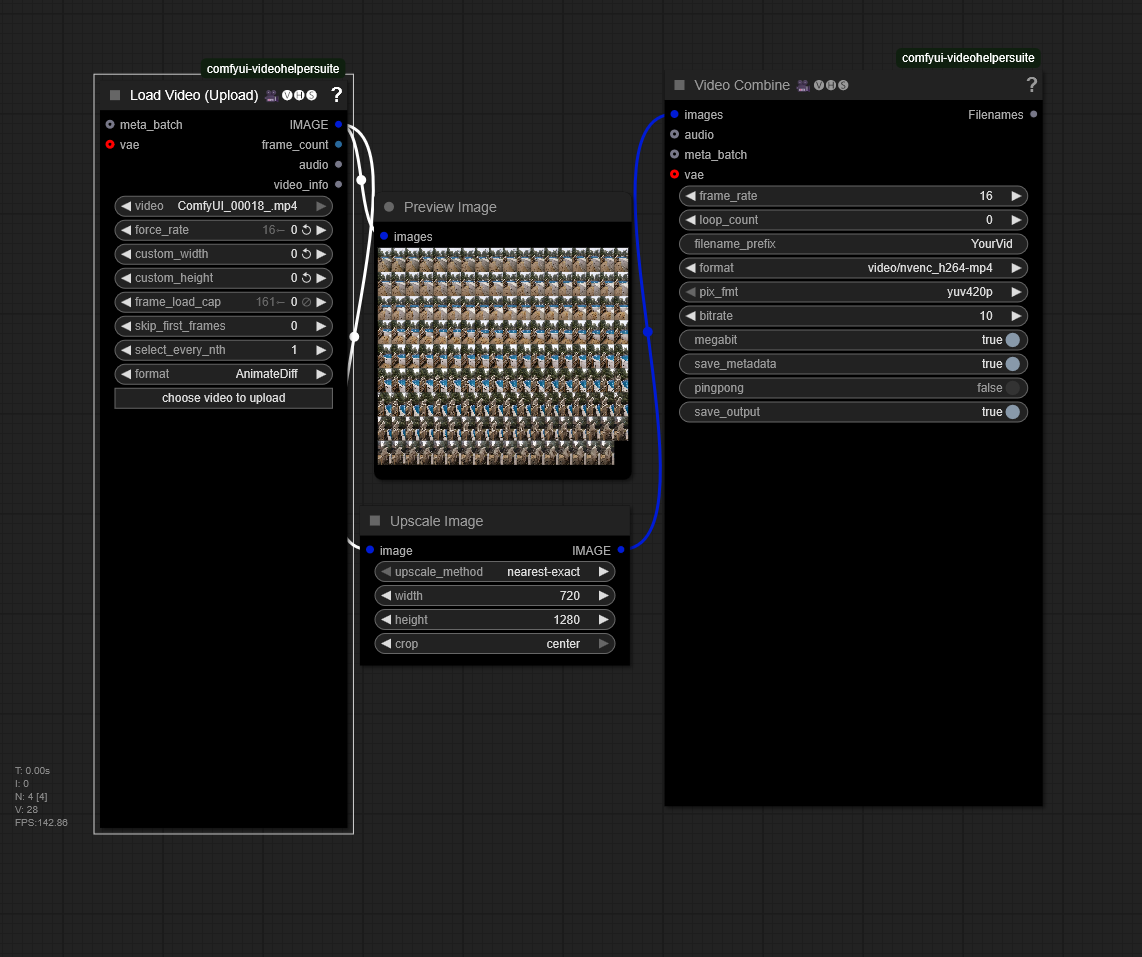Screen dimensions: 1142x957
Task: Click meta_batch input dot on Video Combine
Action: (674, 154)
